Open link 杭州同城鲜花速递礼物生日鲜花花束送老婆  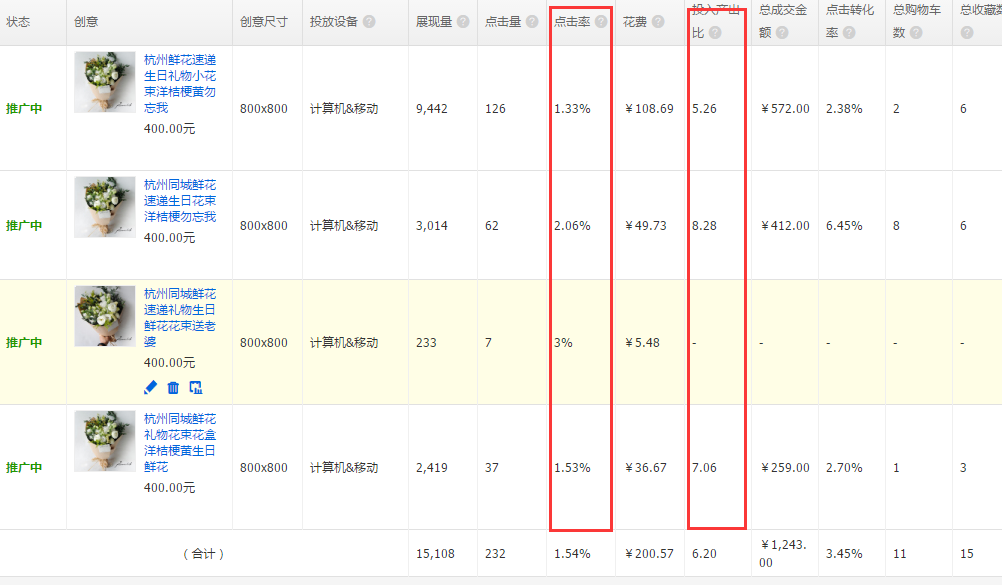pyautogui.click(x=180, y=318)
